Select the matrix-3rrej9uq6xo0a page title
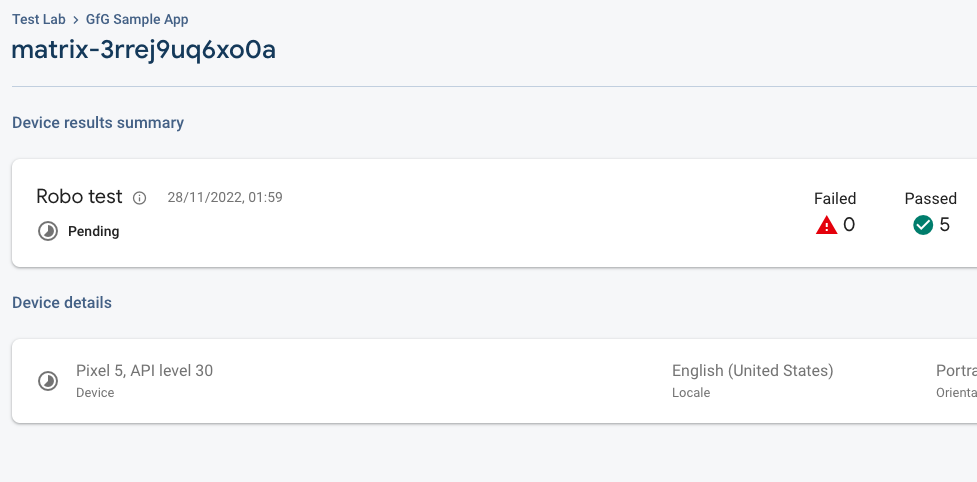The image size is (977, 482). coord(143,51)
